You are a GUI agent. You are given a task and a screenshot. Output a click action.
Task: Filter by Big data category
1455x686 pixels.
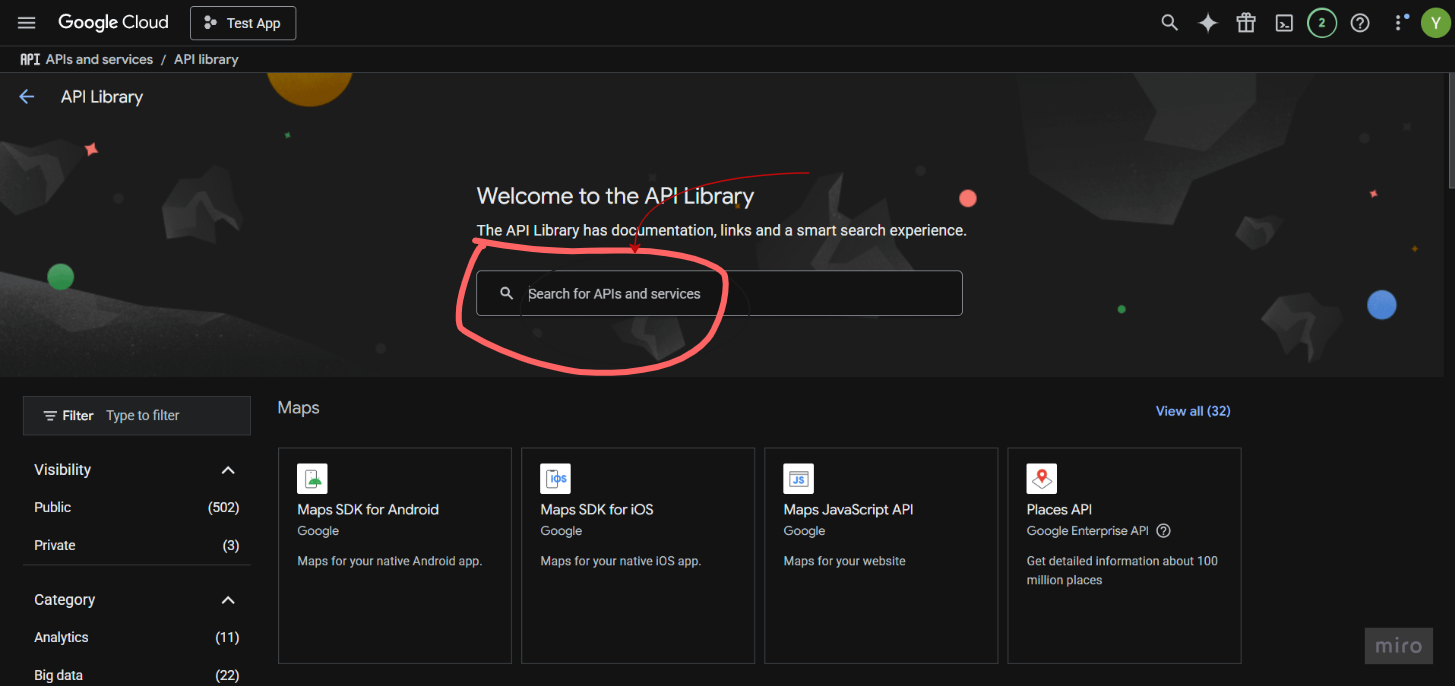[58, 675]
